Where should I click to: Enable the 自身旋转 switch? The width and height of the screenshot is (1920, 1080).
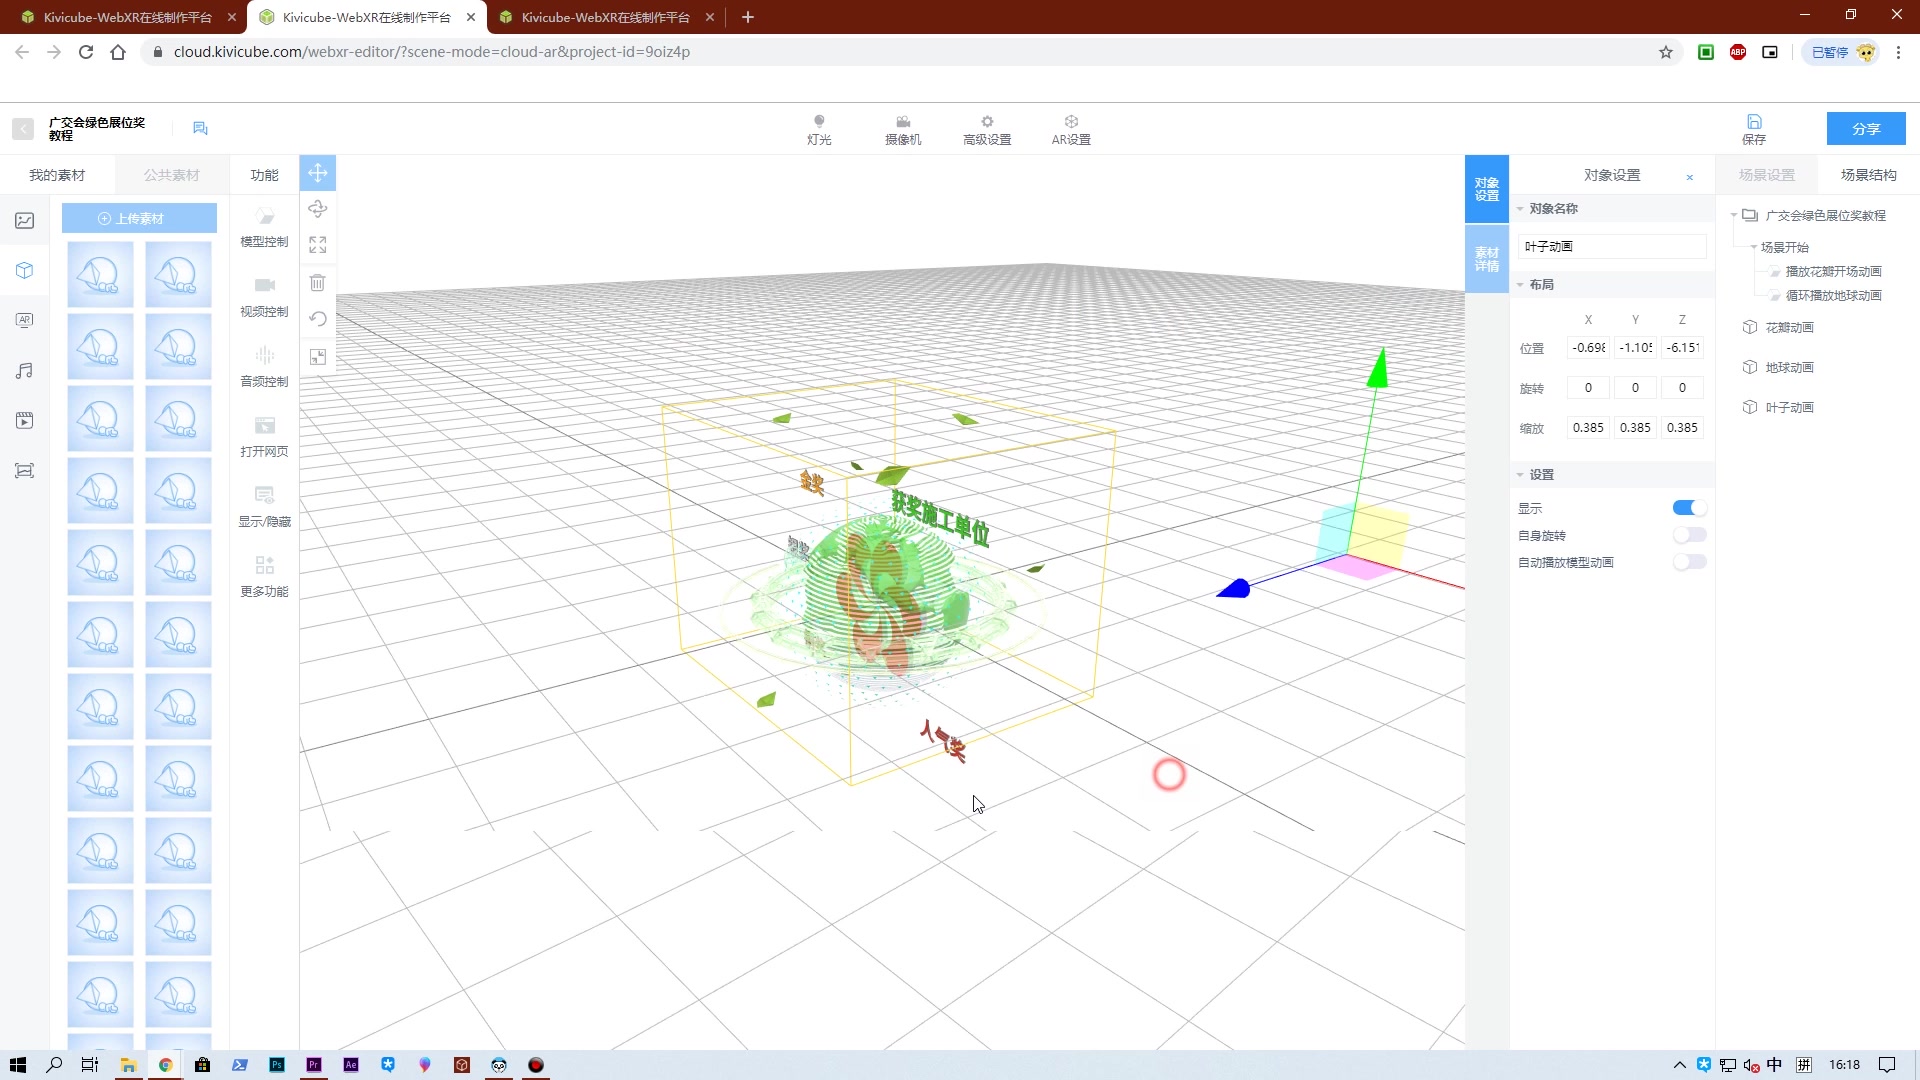pyautogui.click(x=1688, y=535)
